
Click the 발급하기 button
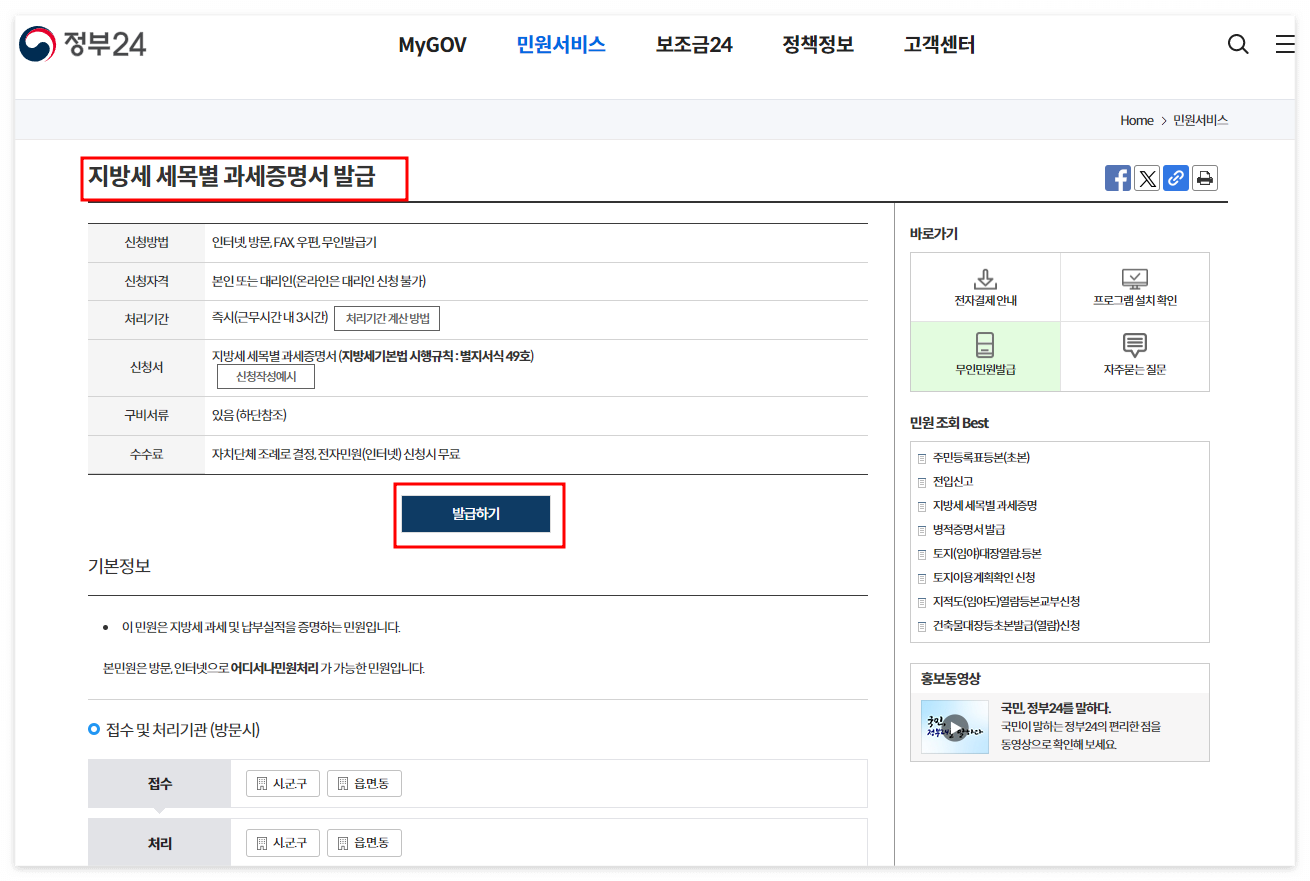(x=476, y=513)
